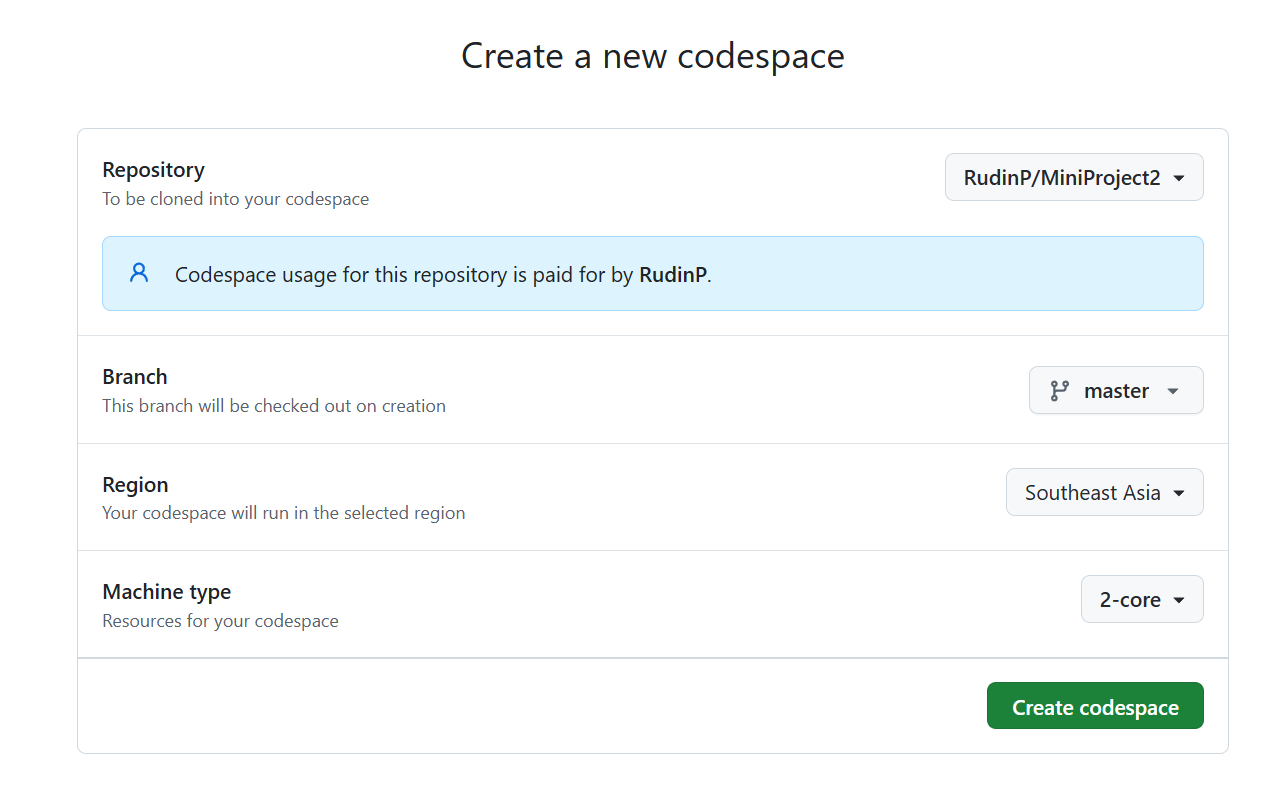Open the Southeast Asia region dropdown
1279x785 pixels.
click(x=1104, y=492)
